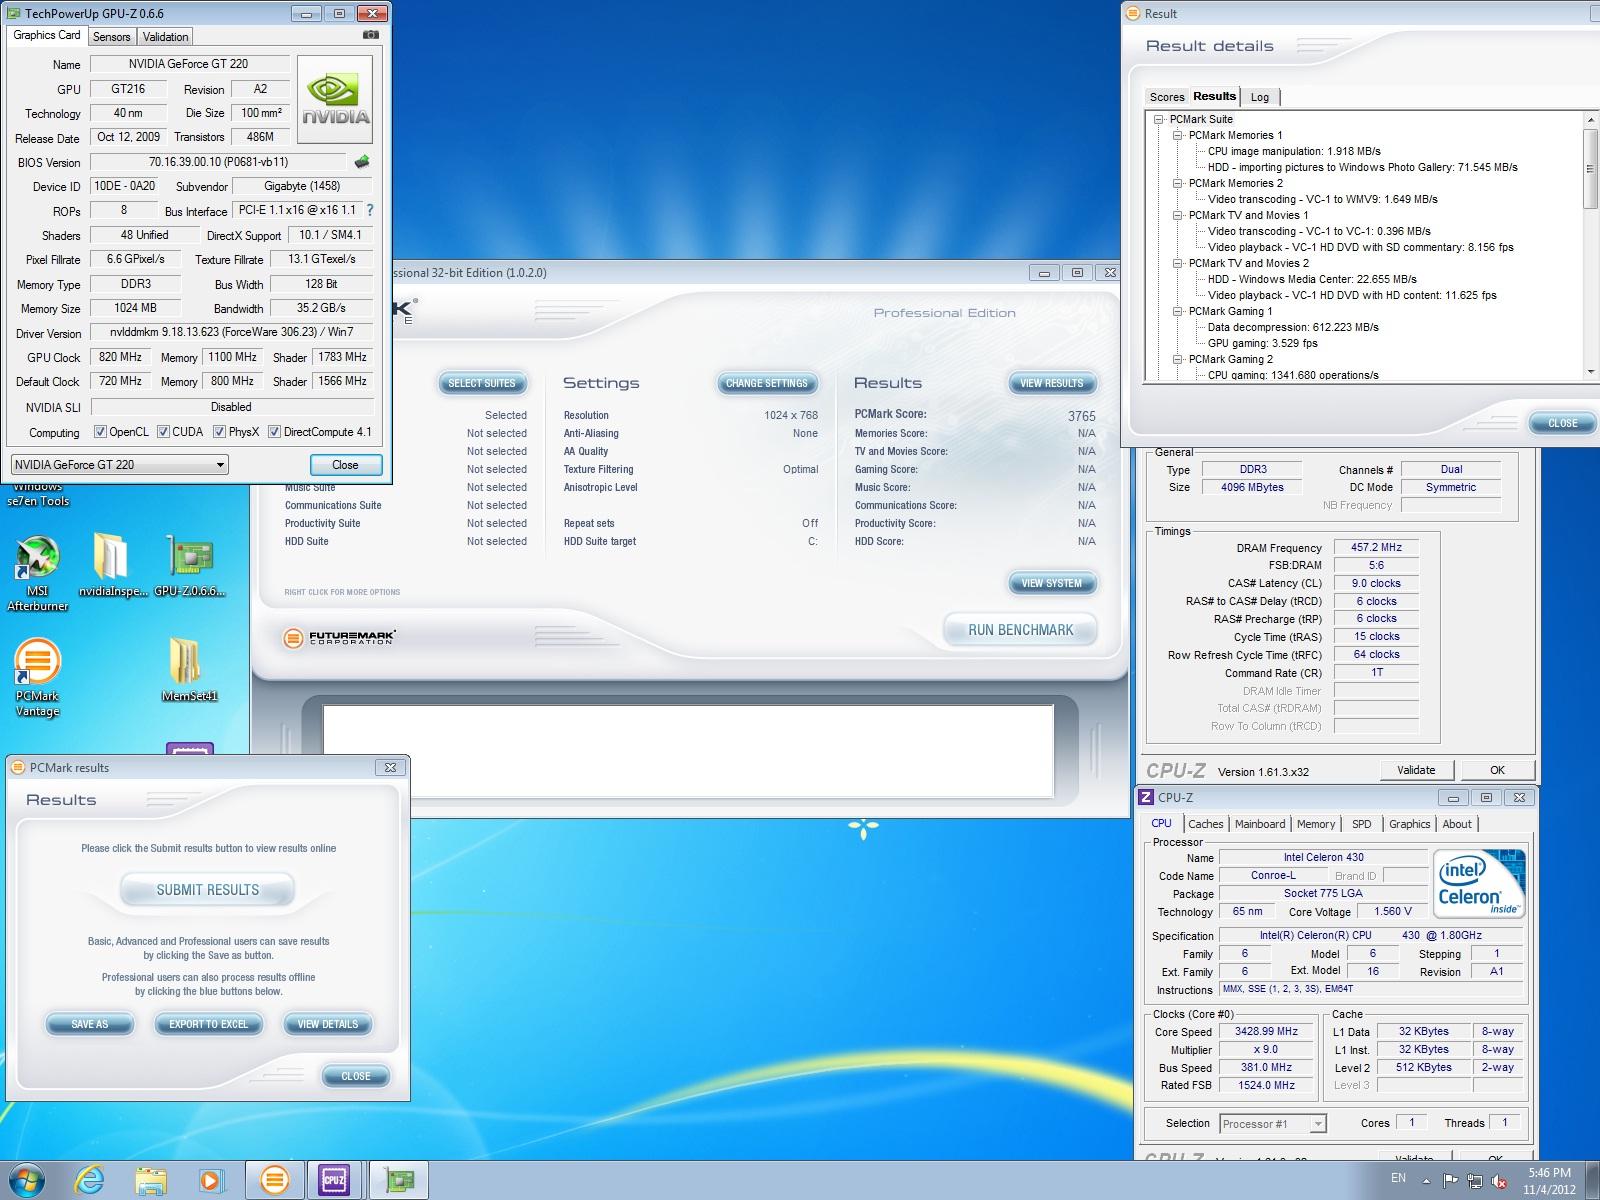This screenshot has width=1600, height=1200.
Task: Click the Futuremark Corporation logo
Action: 339,638
